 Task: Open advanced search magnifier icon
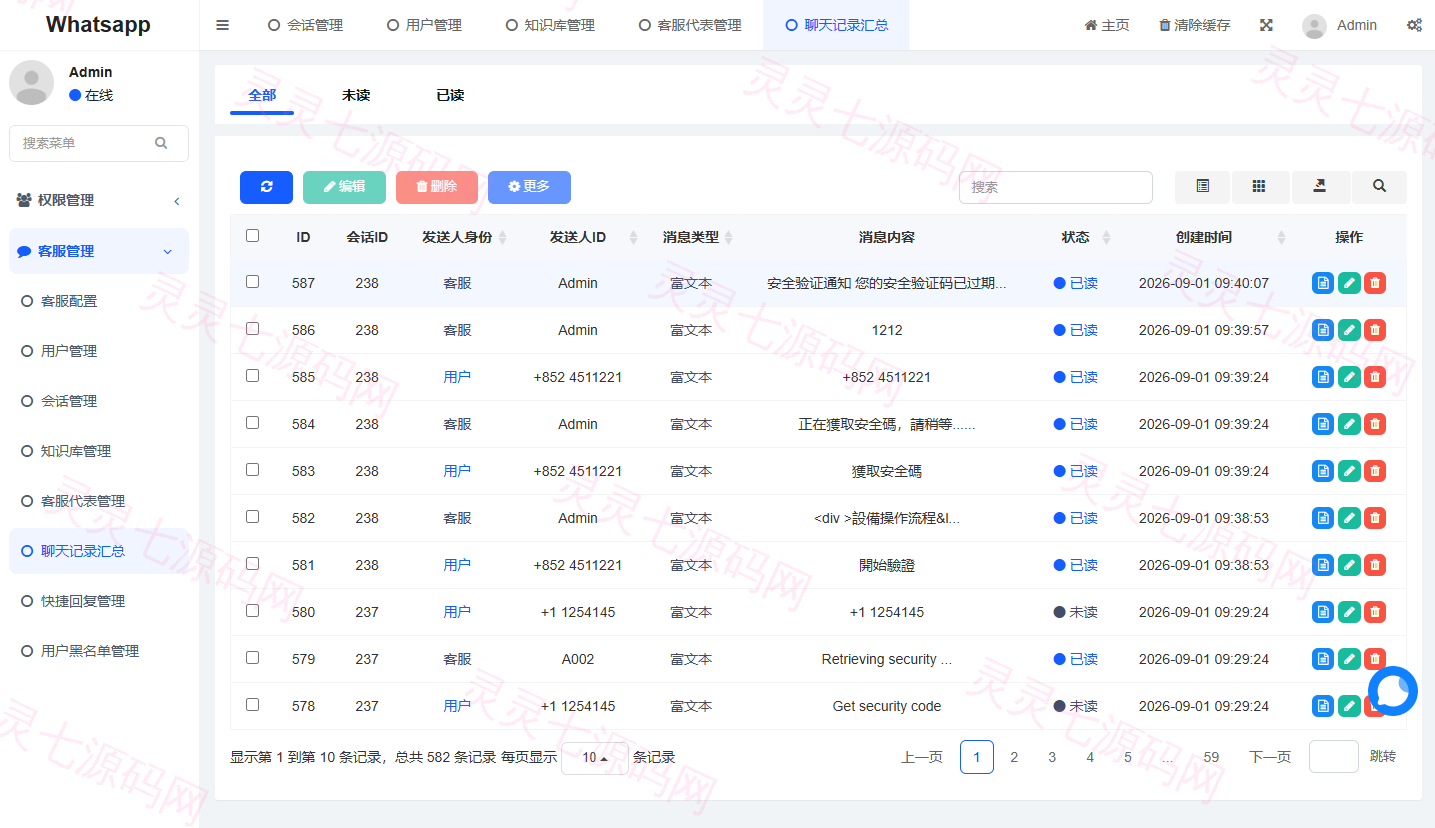1379,187
